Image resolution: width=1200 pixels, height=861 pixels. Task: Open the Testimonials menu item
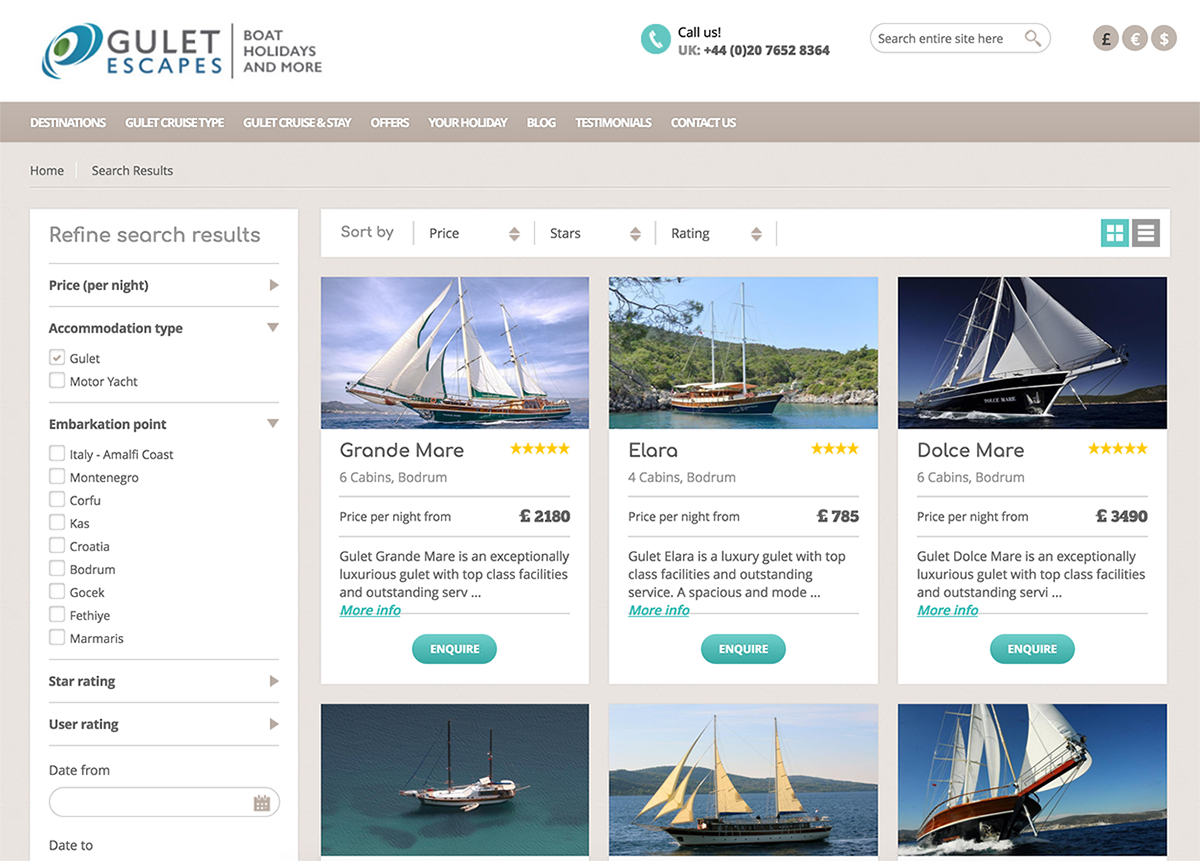click(613, 122)
